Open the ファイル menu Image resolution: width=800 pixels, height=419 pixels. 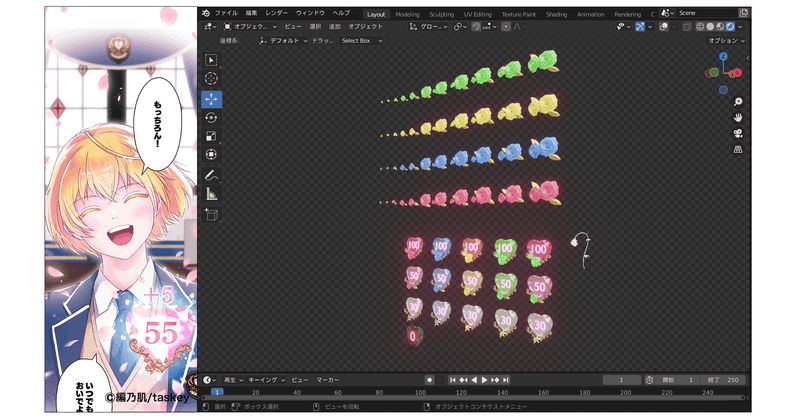click(x=226, y=13)
